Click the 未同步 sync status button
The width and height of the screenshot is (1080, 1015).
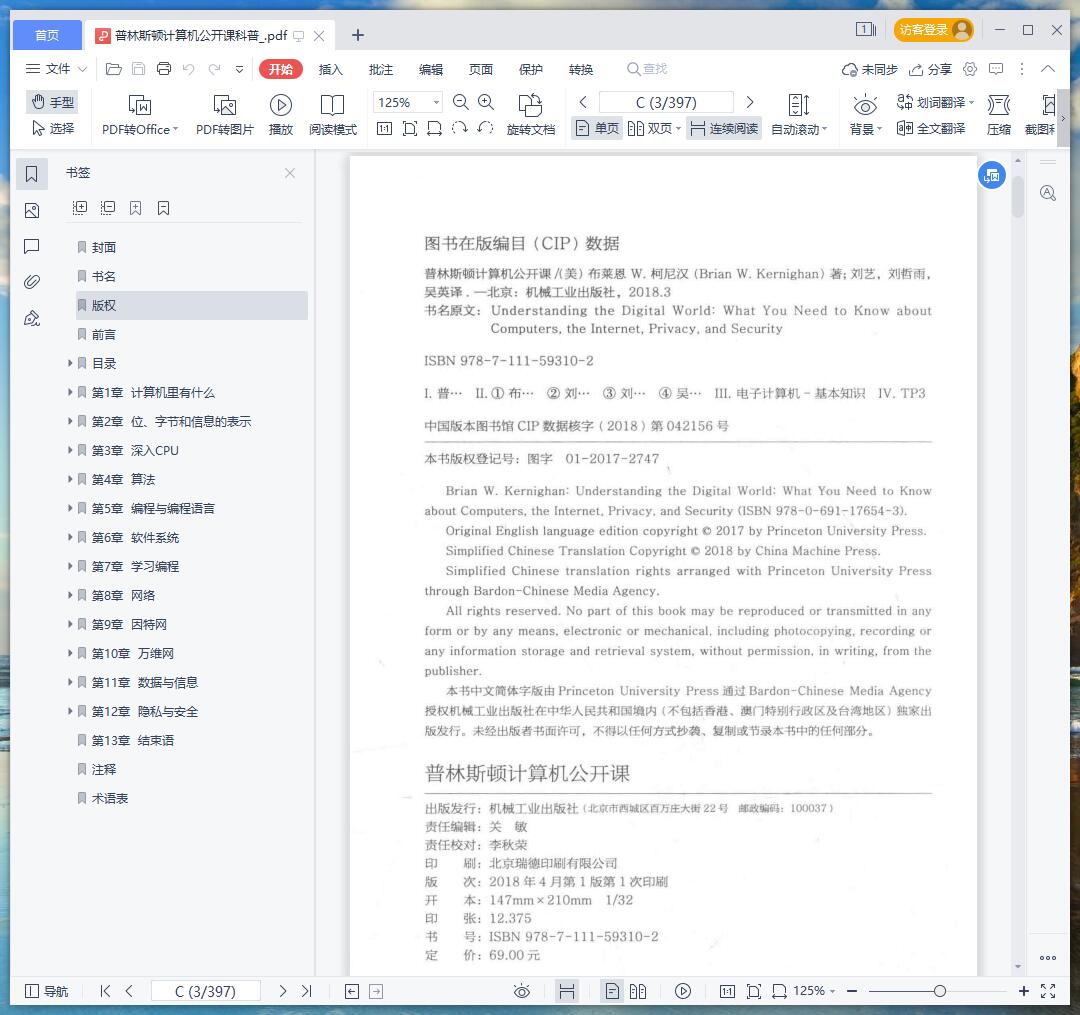(869, 70)
